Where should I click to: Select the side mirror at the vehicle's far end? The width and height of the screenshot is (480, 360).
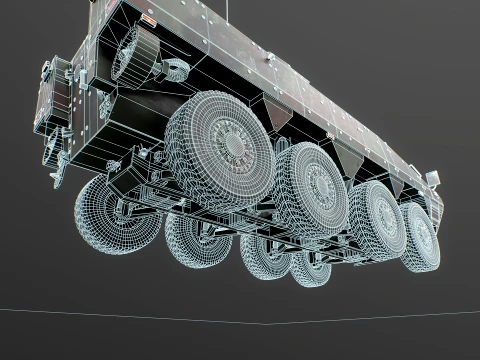[x=433, y=178]
